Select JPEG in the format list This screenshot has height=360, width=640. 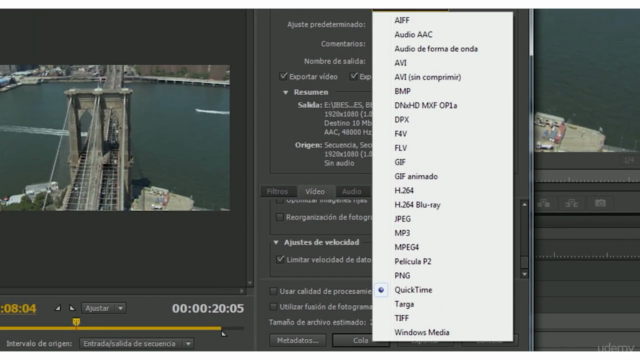pos(402,219)
